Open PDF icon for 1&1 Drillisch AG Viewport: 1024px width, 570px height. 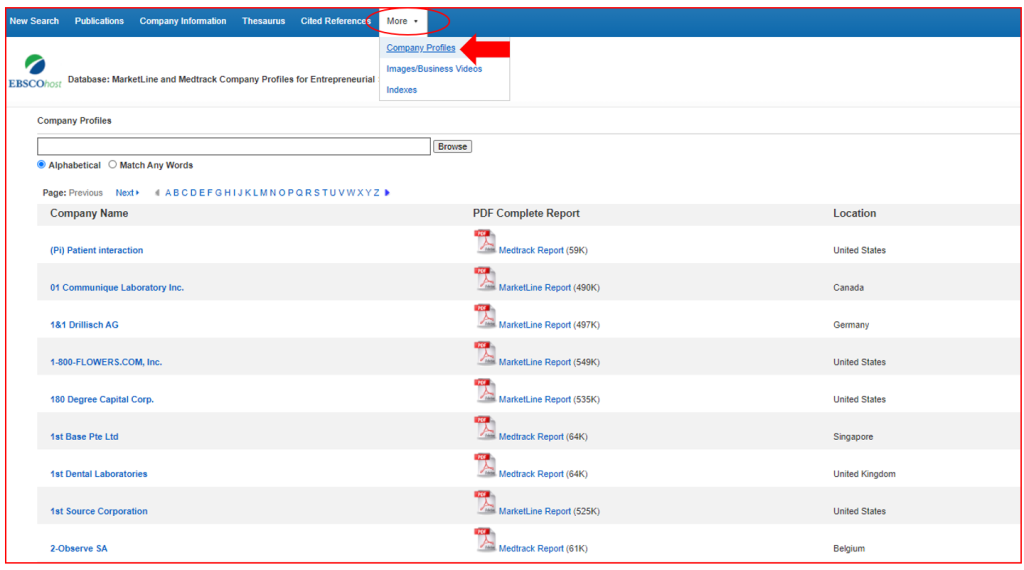[x=485, y=316]
